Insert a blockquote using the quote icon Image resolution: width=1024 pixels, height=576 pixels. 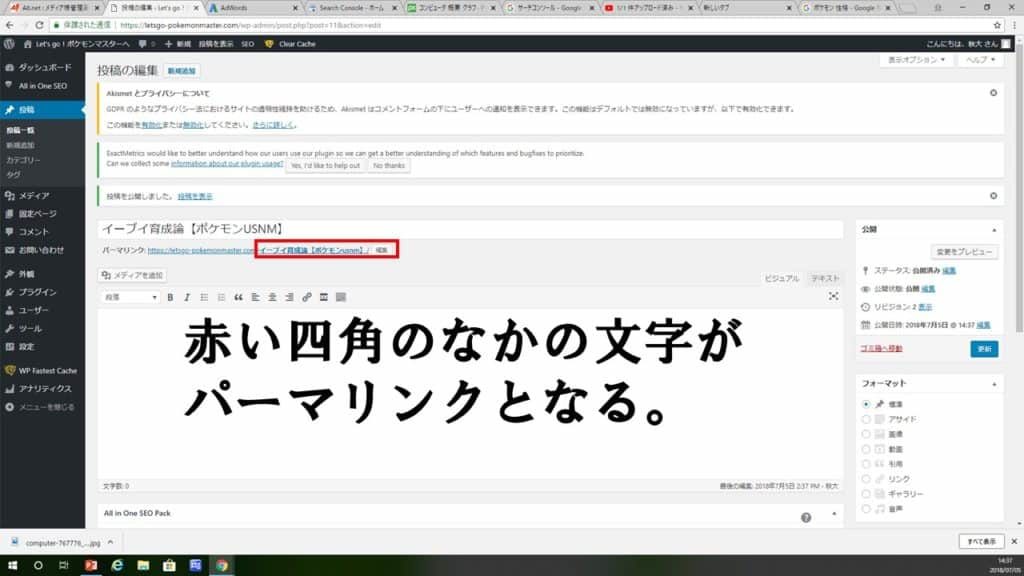238,297
